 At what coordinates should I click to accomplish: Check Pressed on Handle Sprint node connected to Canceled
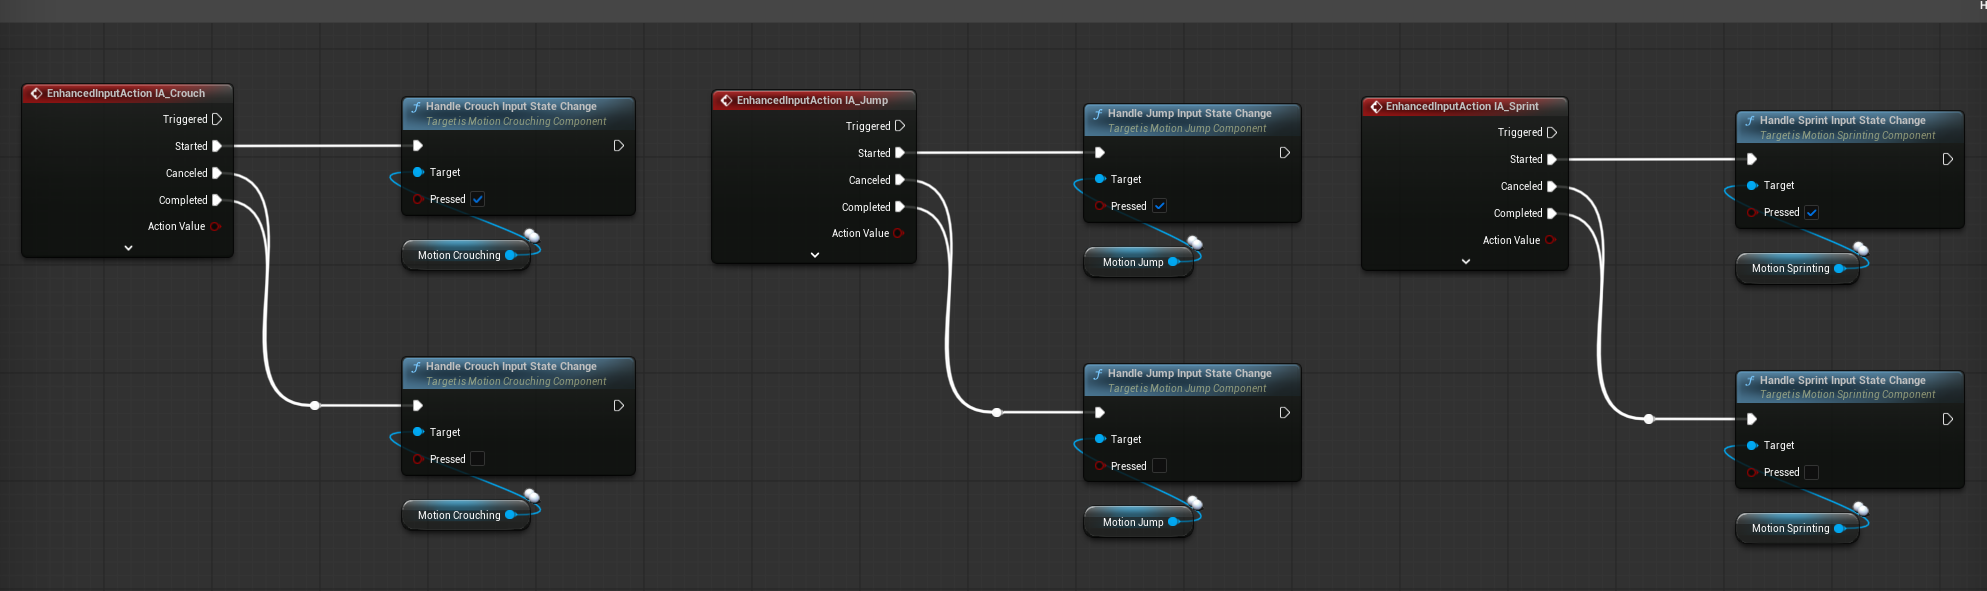[x=1812, y=472]
